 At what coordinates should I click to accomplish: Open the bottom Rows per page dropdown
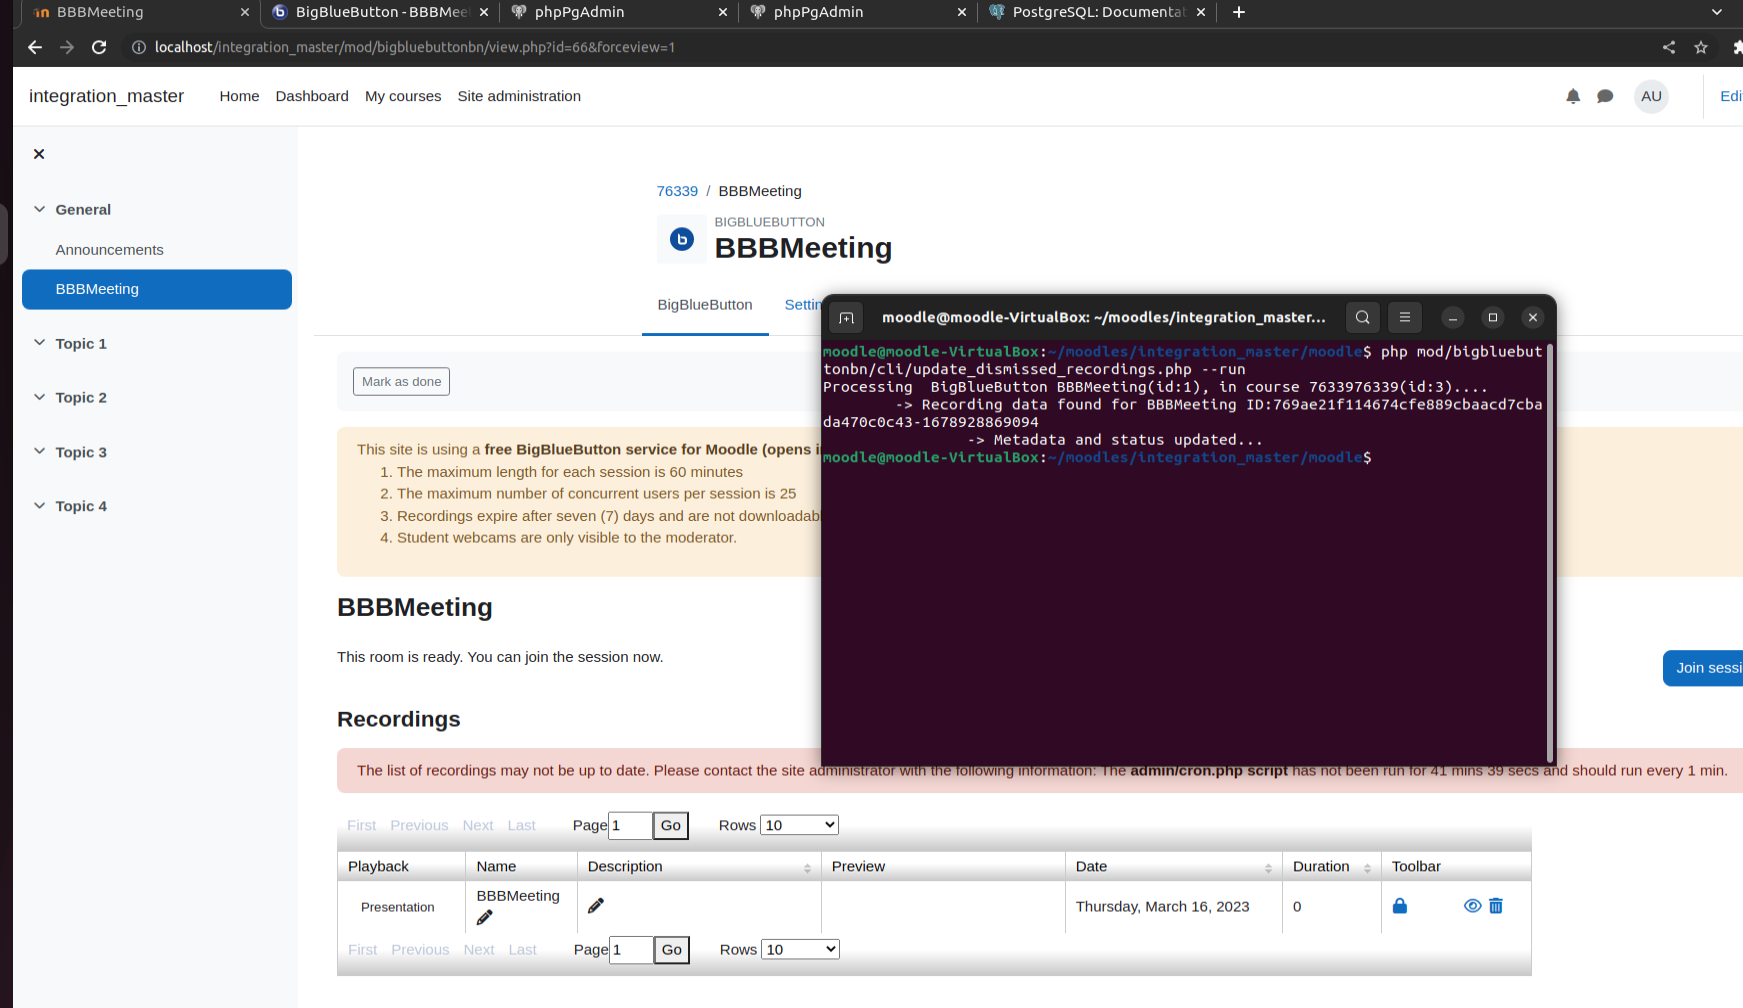(800, 949)
